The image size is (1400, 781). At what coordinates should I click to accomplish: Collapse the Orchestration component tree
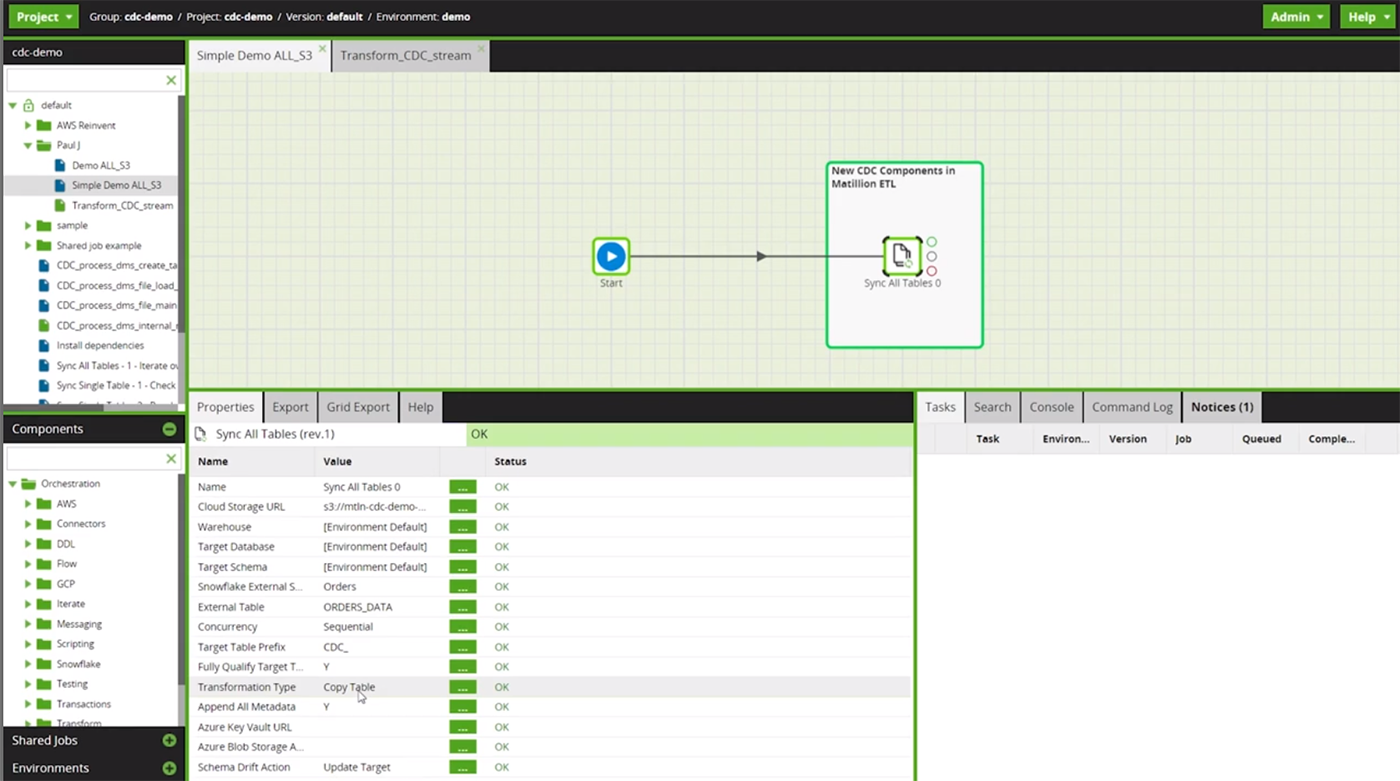coord(13,484)
